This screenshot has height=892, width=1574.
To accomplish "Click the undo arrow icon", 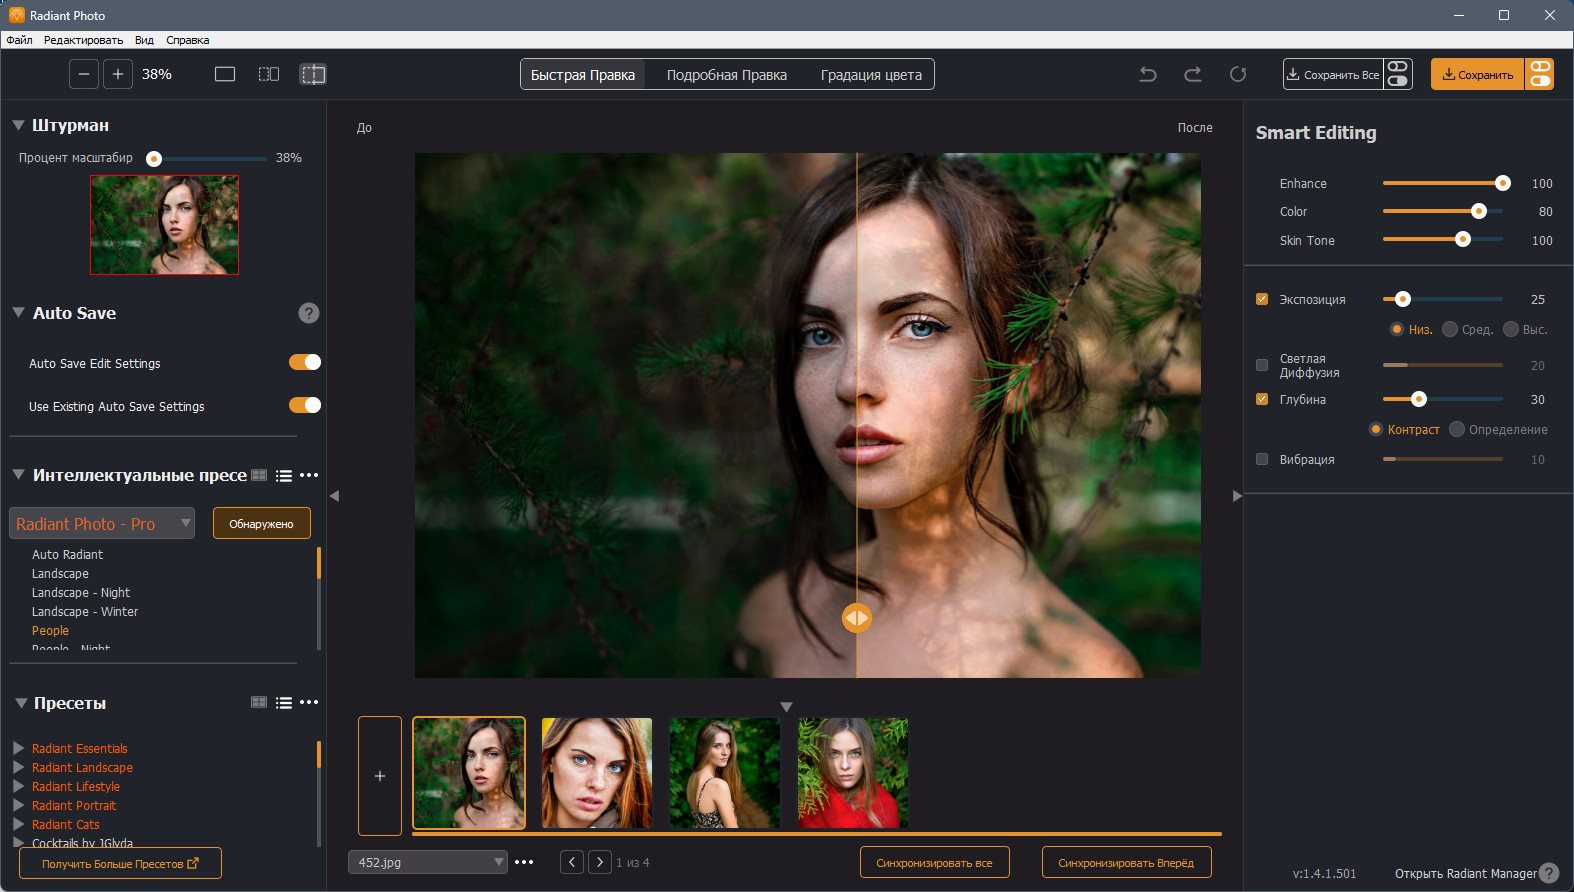I will 1148,74.
